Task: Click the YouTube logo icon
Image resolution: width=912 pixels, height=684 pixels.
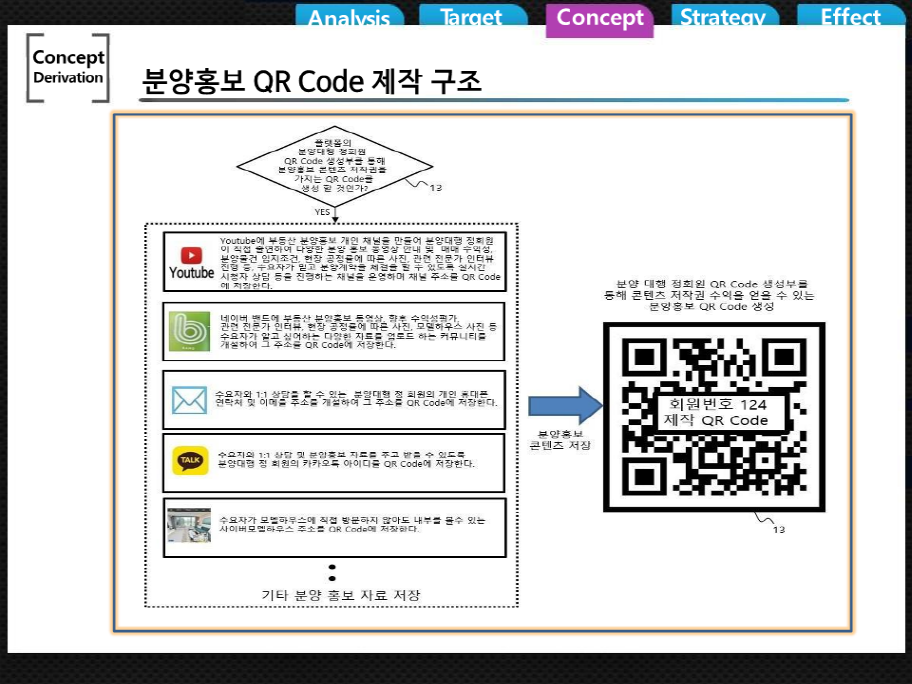Action: tap(191, 263)
